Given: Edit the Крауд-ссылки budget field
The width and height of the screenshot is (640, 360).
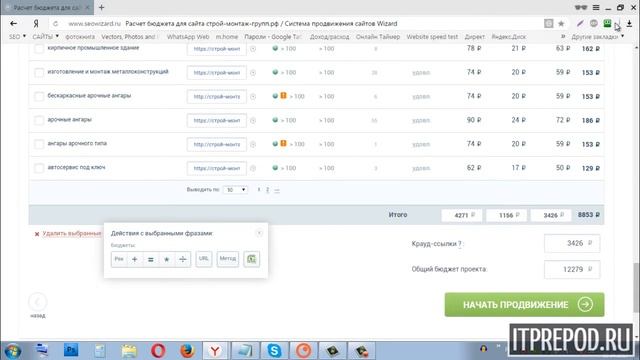Looking at the screenshot, I should (x=572, y=244).
